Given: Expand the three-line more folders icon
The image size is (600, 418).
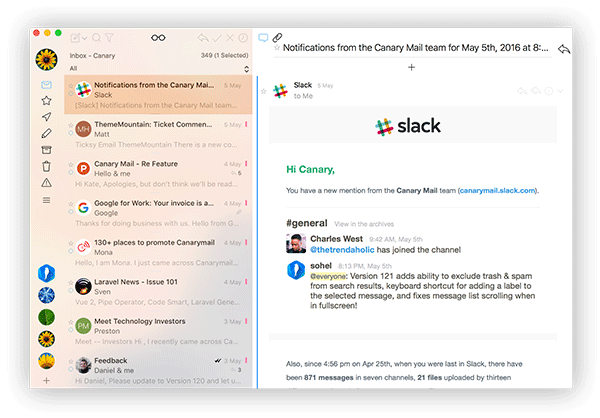Looking at the screenshot, I should pyautogui.click(x=46, y=200).
